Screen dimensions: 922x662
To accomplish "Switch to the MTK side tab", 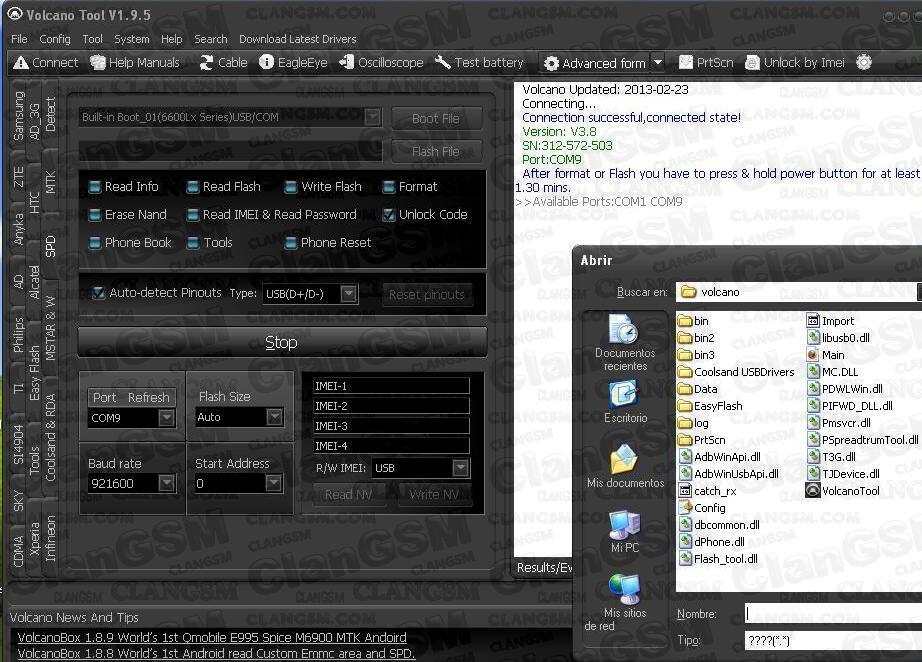I will click(x=51, y=182).
